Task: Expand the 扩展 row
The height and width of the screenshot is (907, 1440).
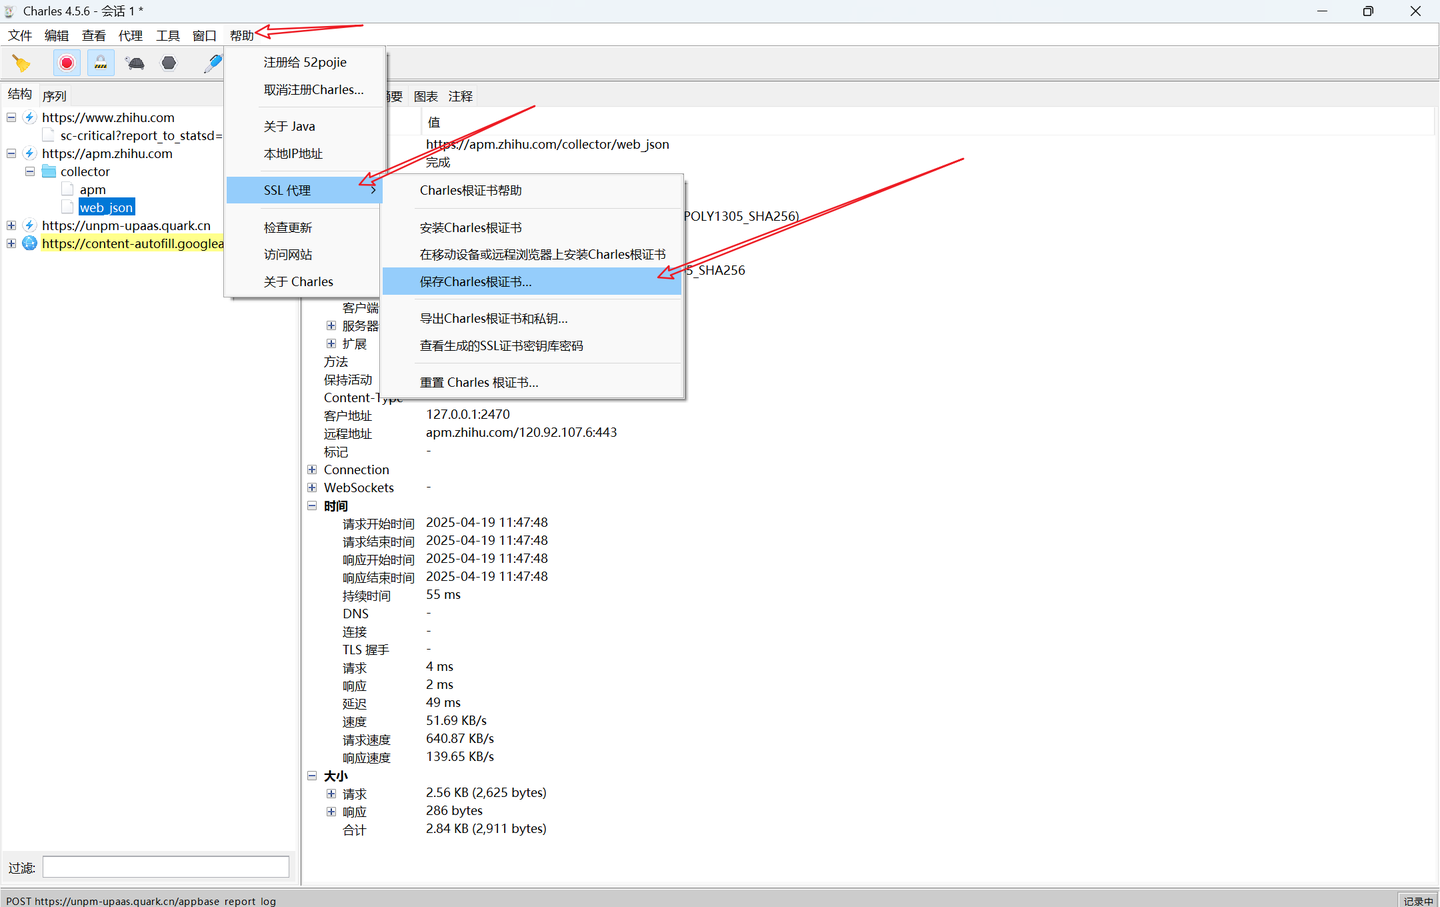Action: click(x=331, y=343)
